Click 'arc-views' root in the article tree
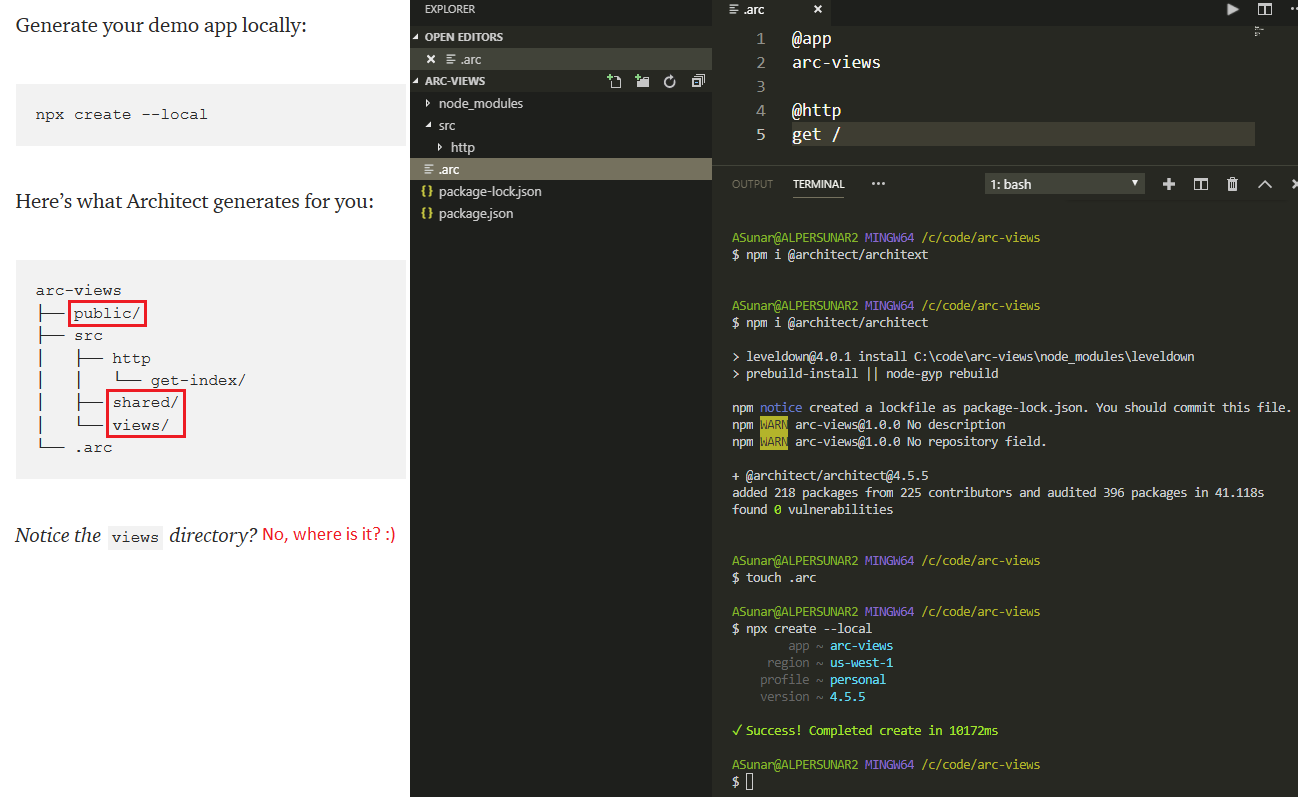This screenshot has width=1299, height=797. (x=79, y=291)
